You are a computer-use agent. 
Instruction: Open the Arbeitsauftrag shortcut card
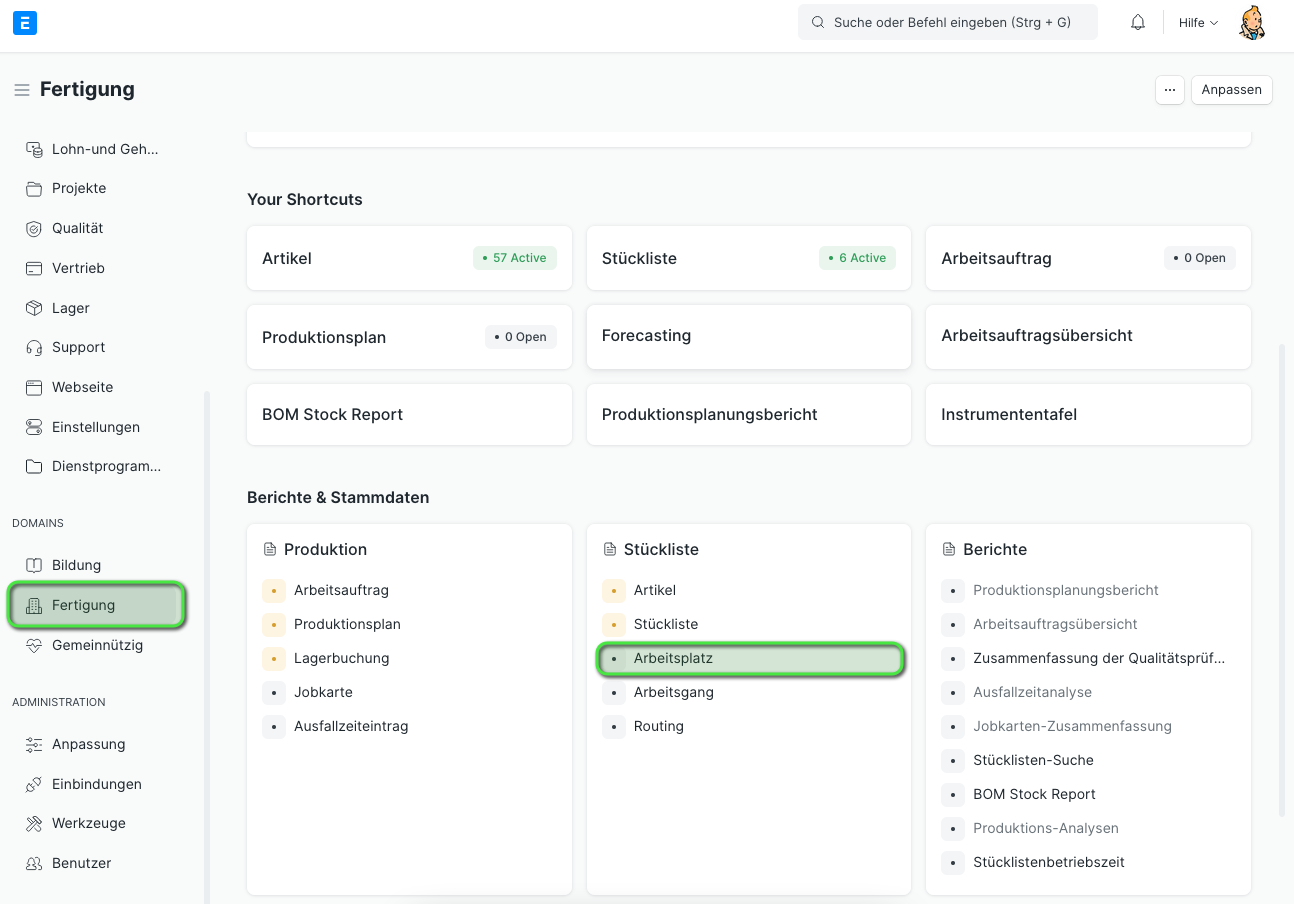coord(1088,258)
